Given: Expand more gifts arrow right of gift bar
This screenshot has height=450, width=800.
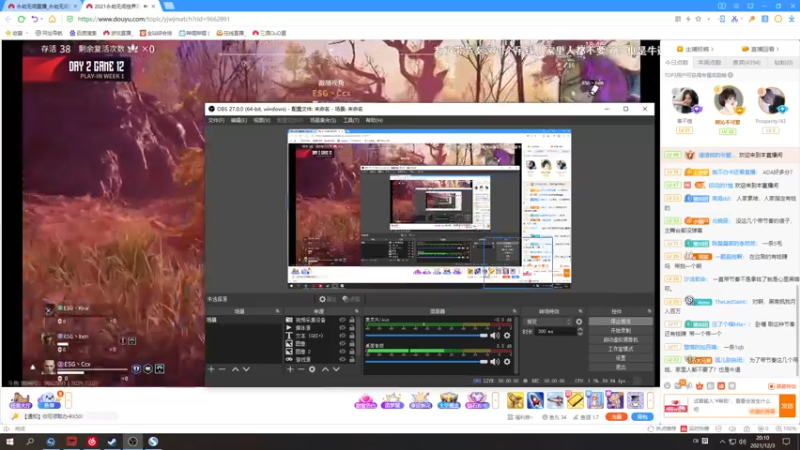Looking at the screenshot, I should point(651,401).
